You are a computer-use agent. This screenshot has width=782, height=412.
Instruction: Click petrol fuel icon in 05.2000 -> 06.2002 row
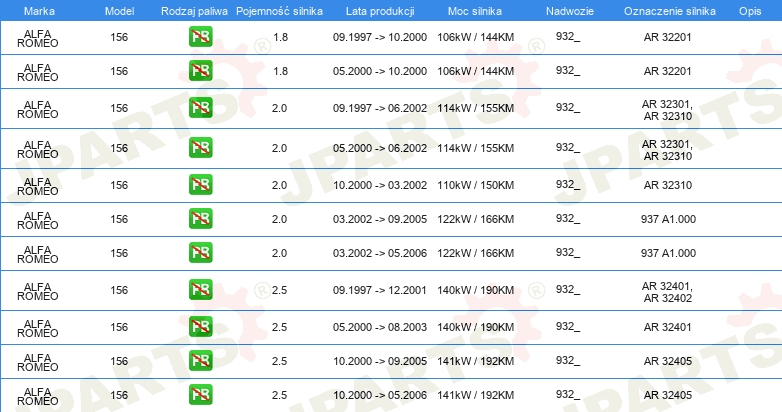(200, 148)
